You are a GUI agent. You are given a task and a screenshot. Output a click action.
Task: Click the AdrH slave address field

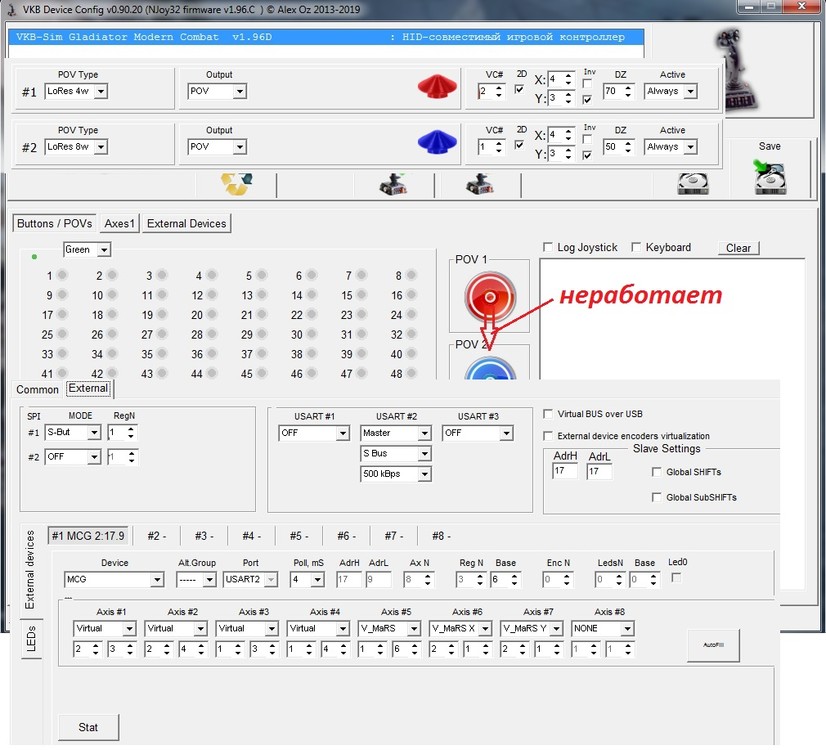tap(565, 471)
